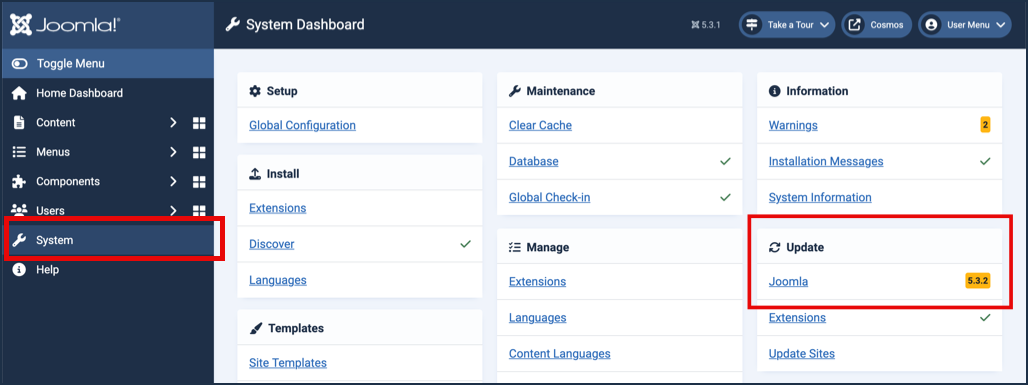
Task: Select System in the sidebar menu
Action: [107, 240]
